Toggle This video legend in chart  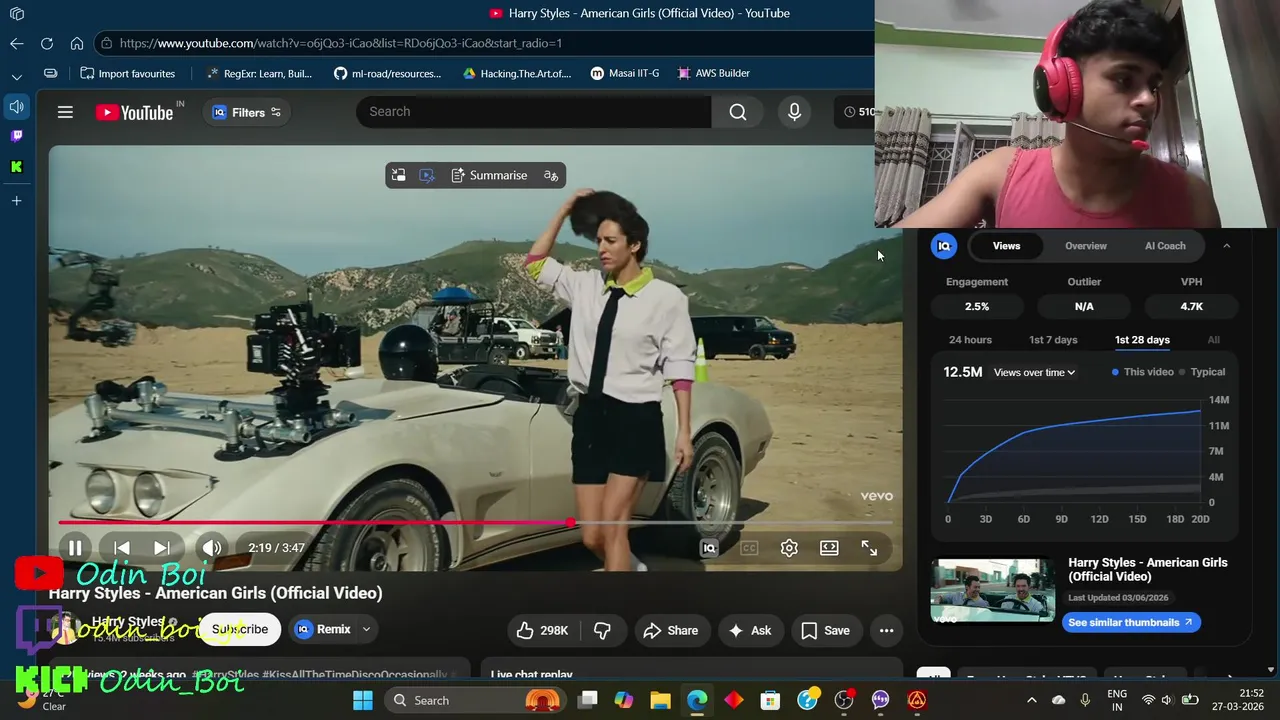tap(1142, 372)
